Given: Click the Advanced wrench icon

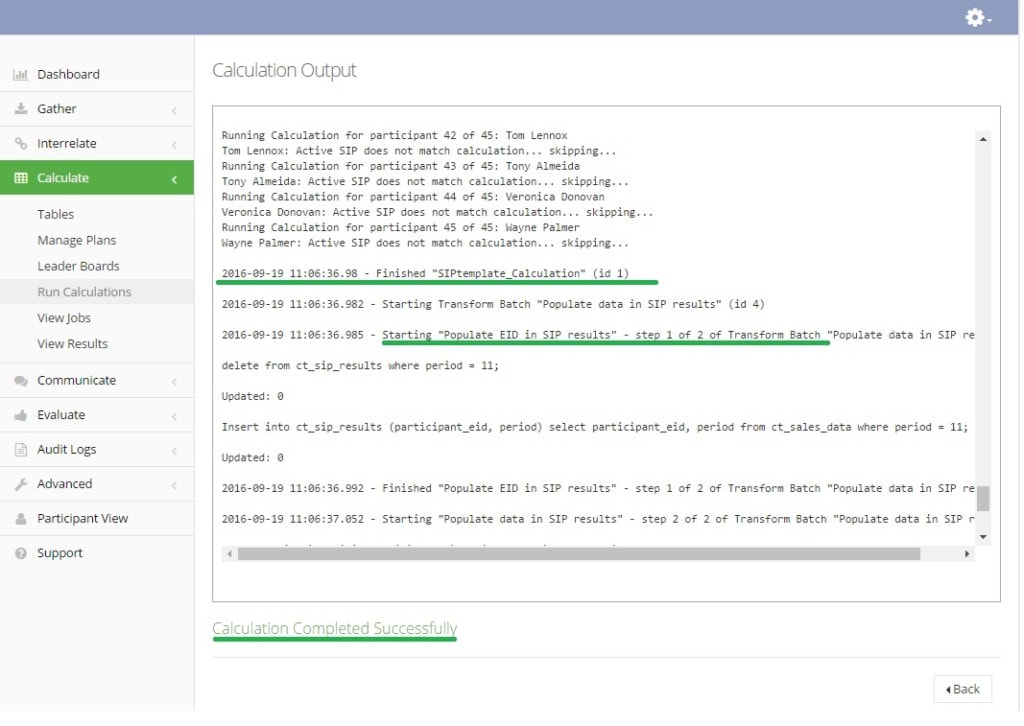Looking at the screenshot, I should [x=21, y=484].
